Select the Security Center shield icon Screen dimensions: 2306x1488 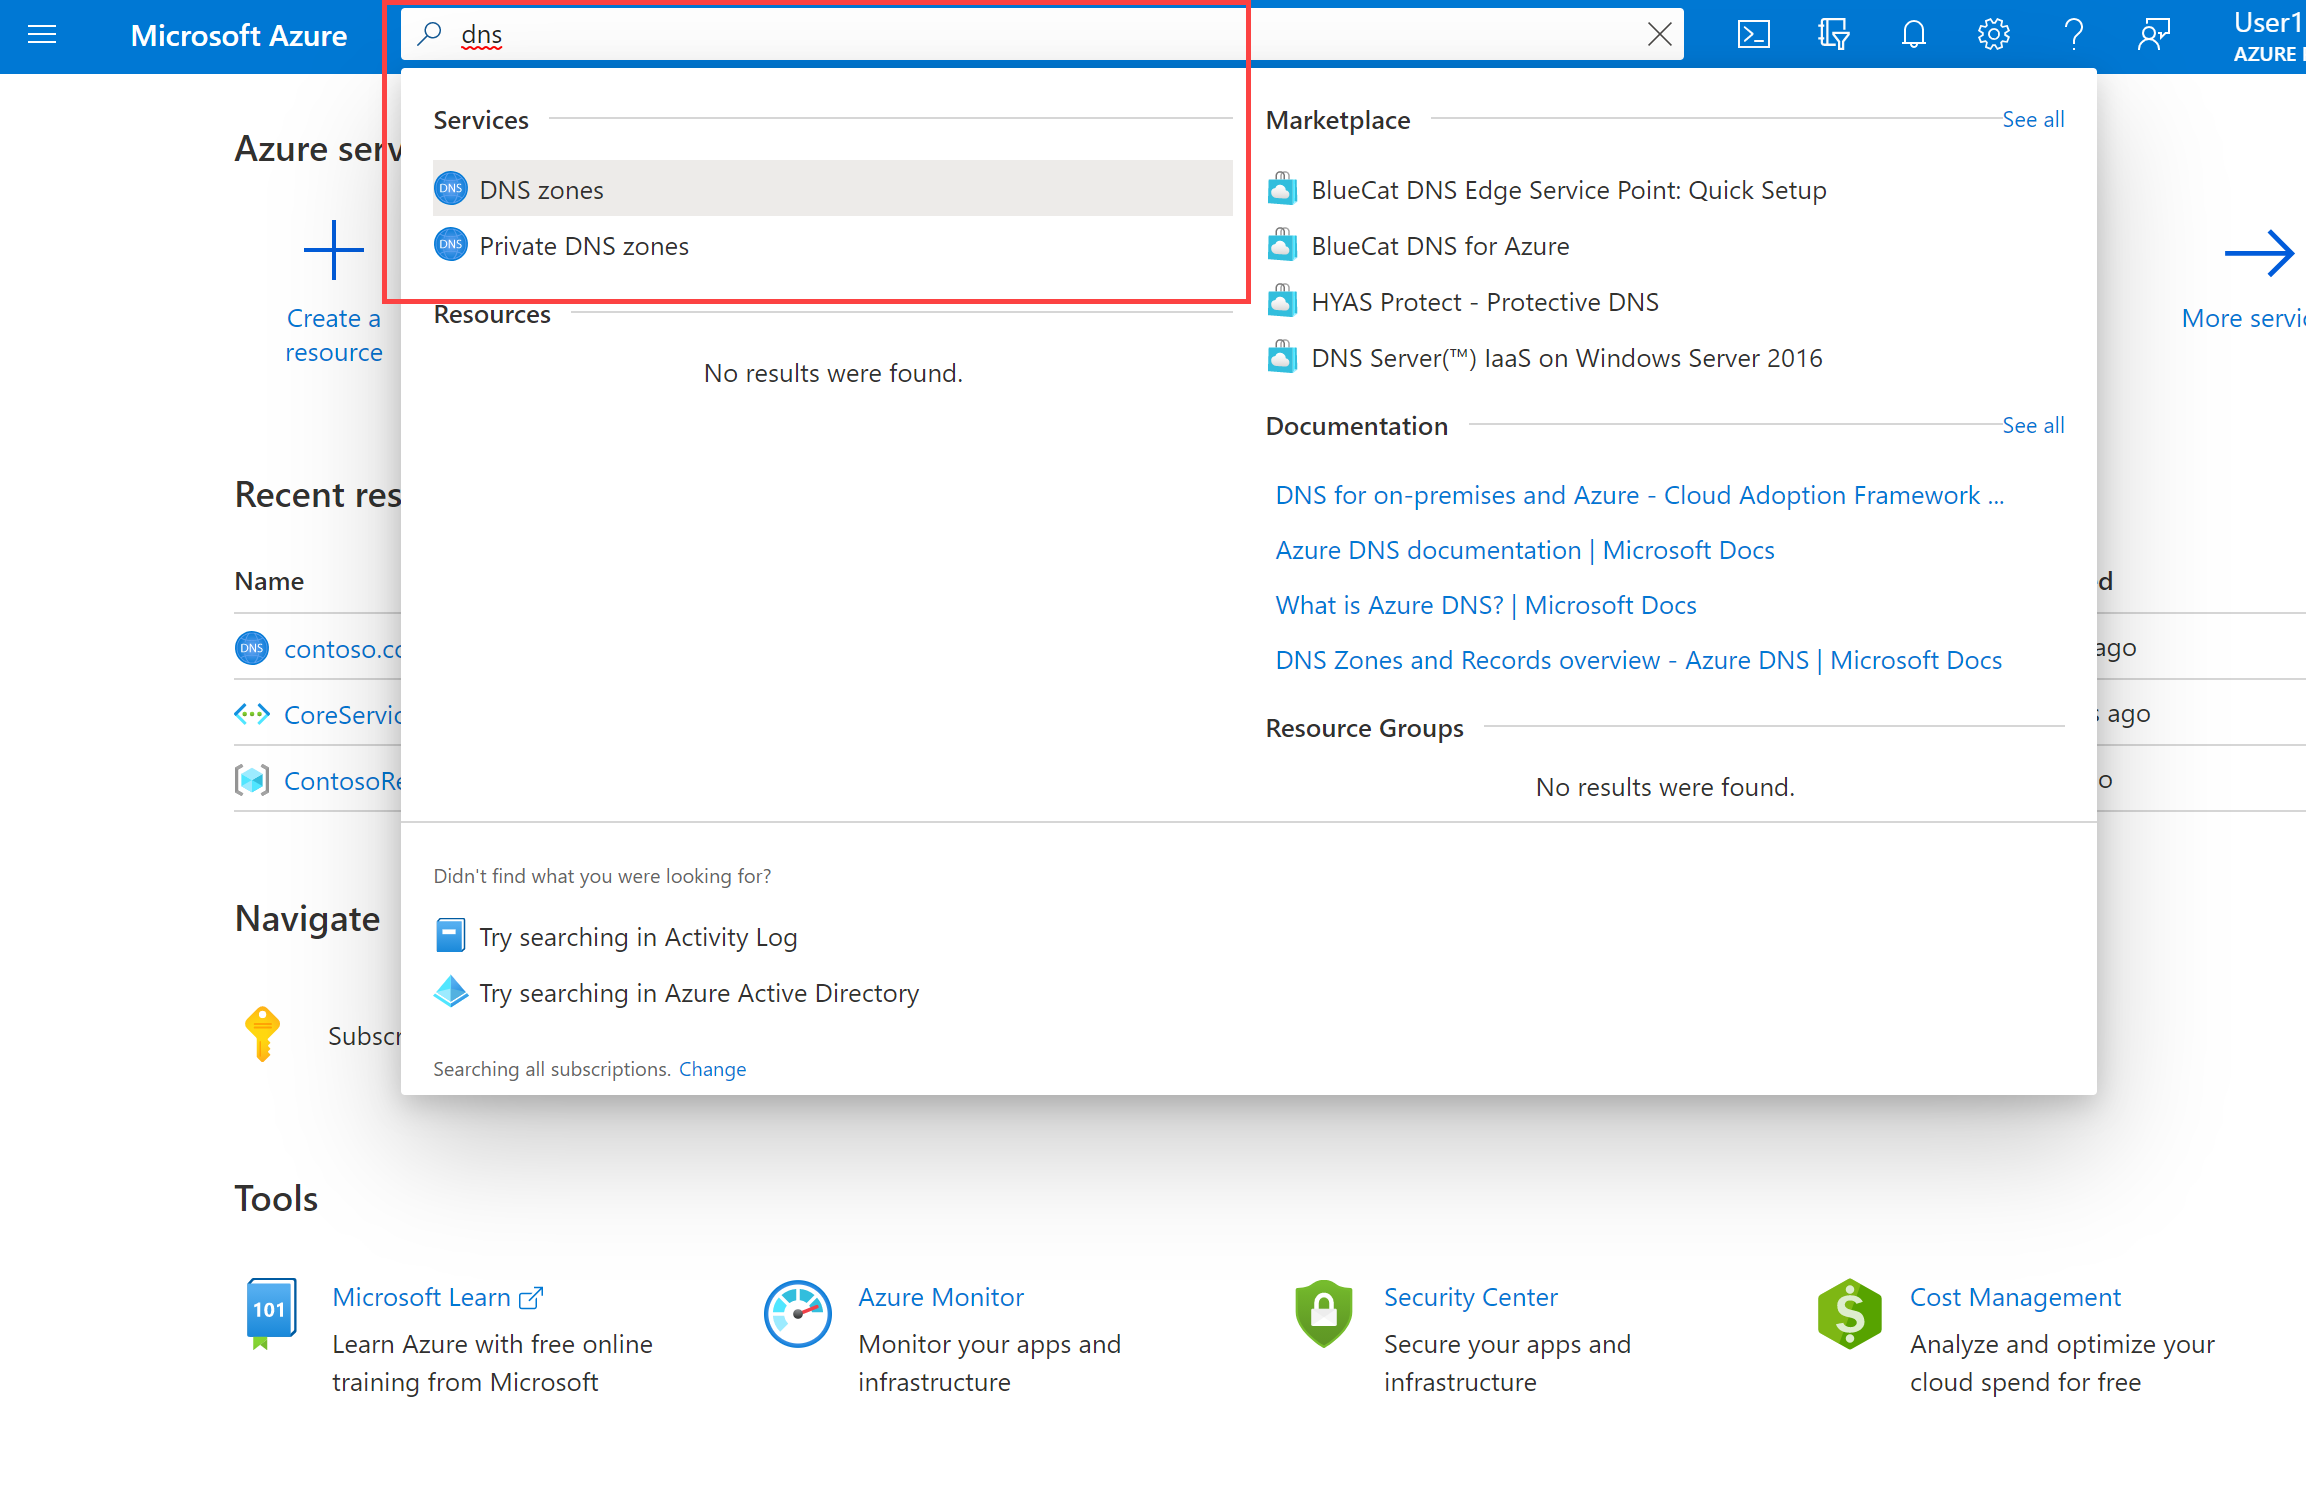click(1322, 1313)
